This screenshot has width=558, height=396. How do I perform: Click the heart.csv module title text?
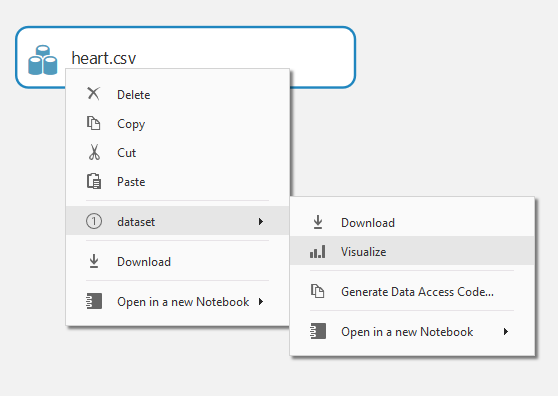tap(104, 58)
